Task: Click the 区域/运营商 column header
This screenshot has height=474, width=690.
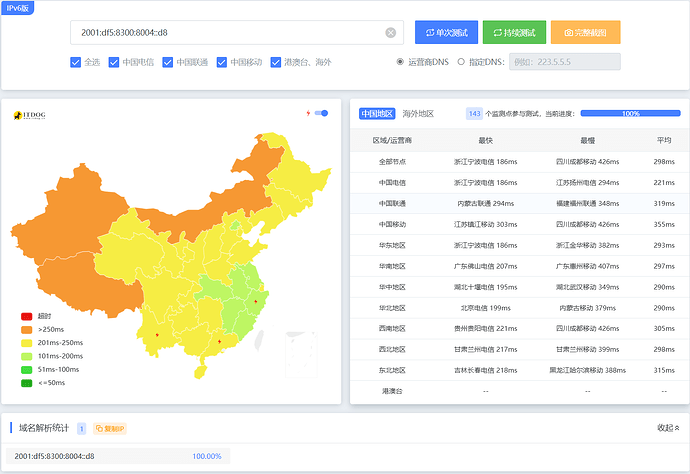Action: pos(392,140)
